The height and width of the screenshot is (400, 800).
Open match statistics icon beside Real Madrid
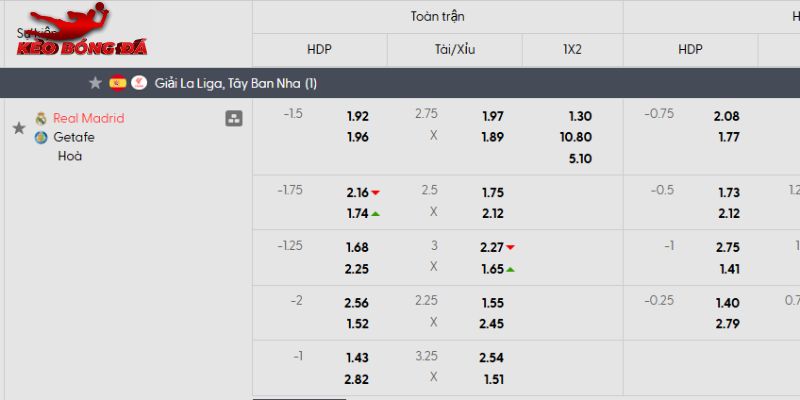coord(234,119)
